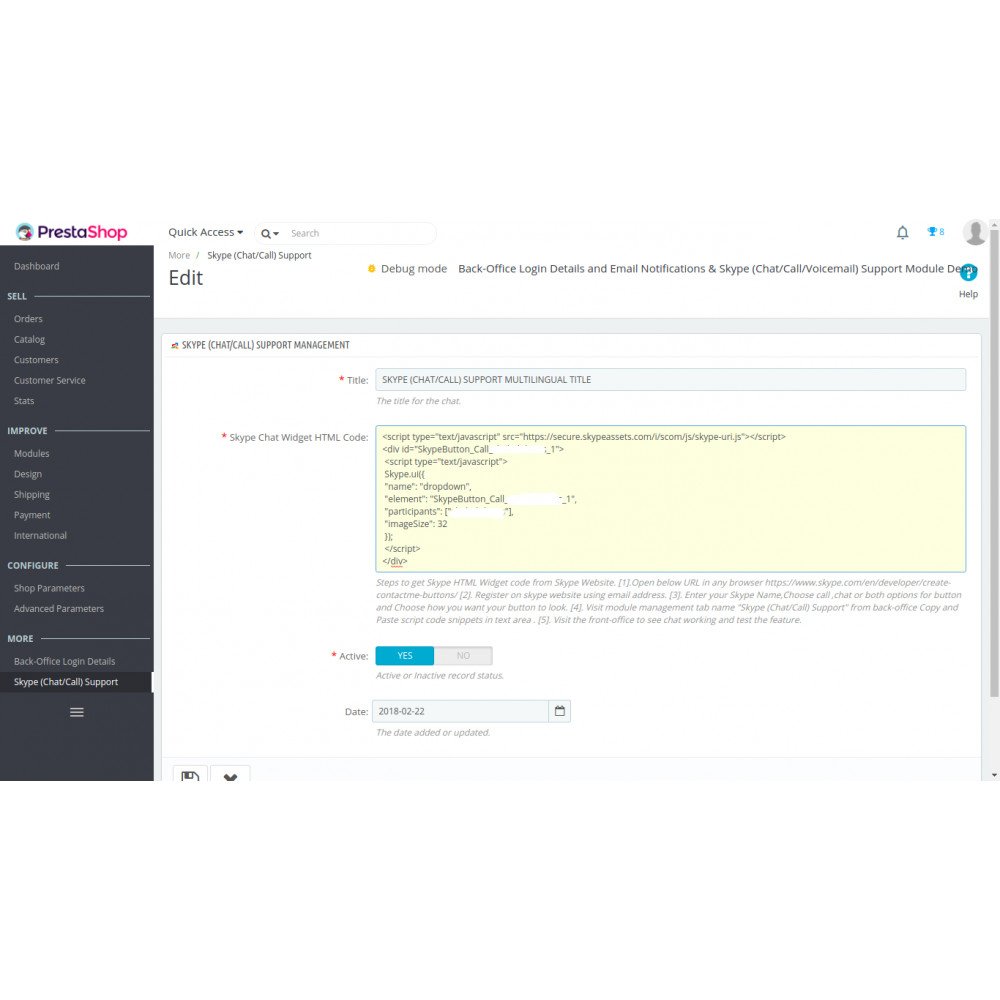Click the Help question mark icon

[x=967, y=272]
